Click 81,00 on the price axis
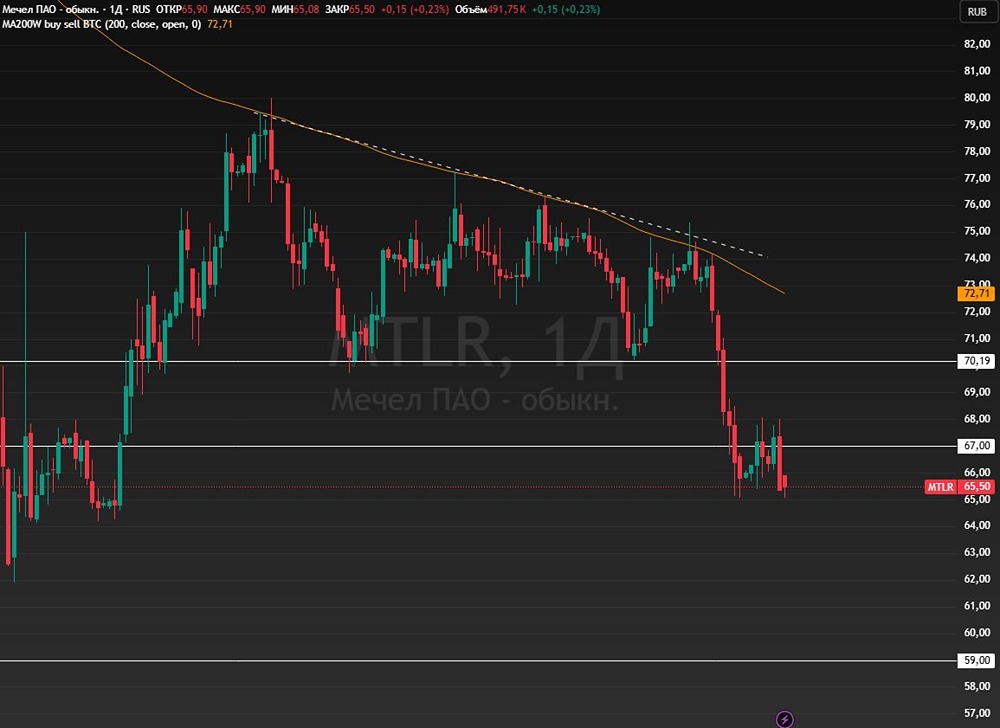The height and width of the screenshot is (728, 1000). pyautogui.click(x=977, y=70)
